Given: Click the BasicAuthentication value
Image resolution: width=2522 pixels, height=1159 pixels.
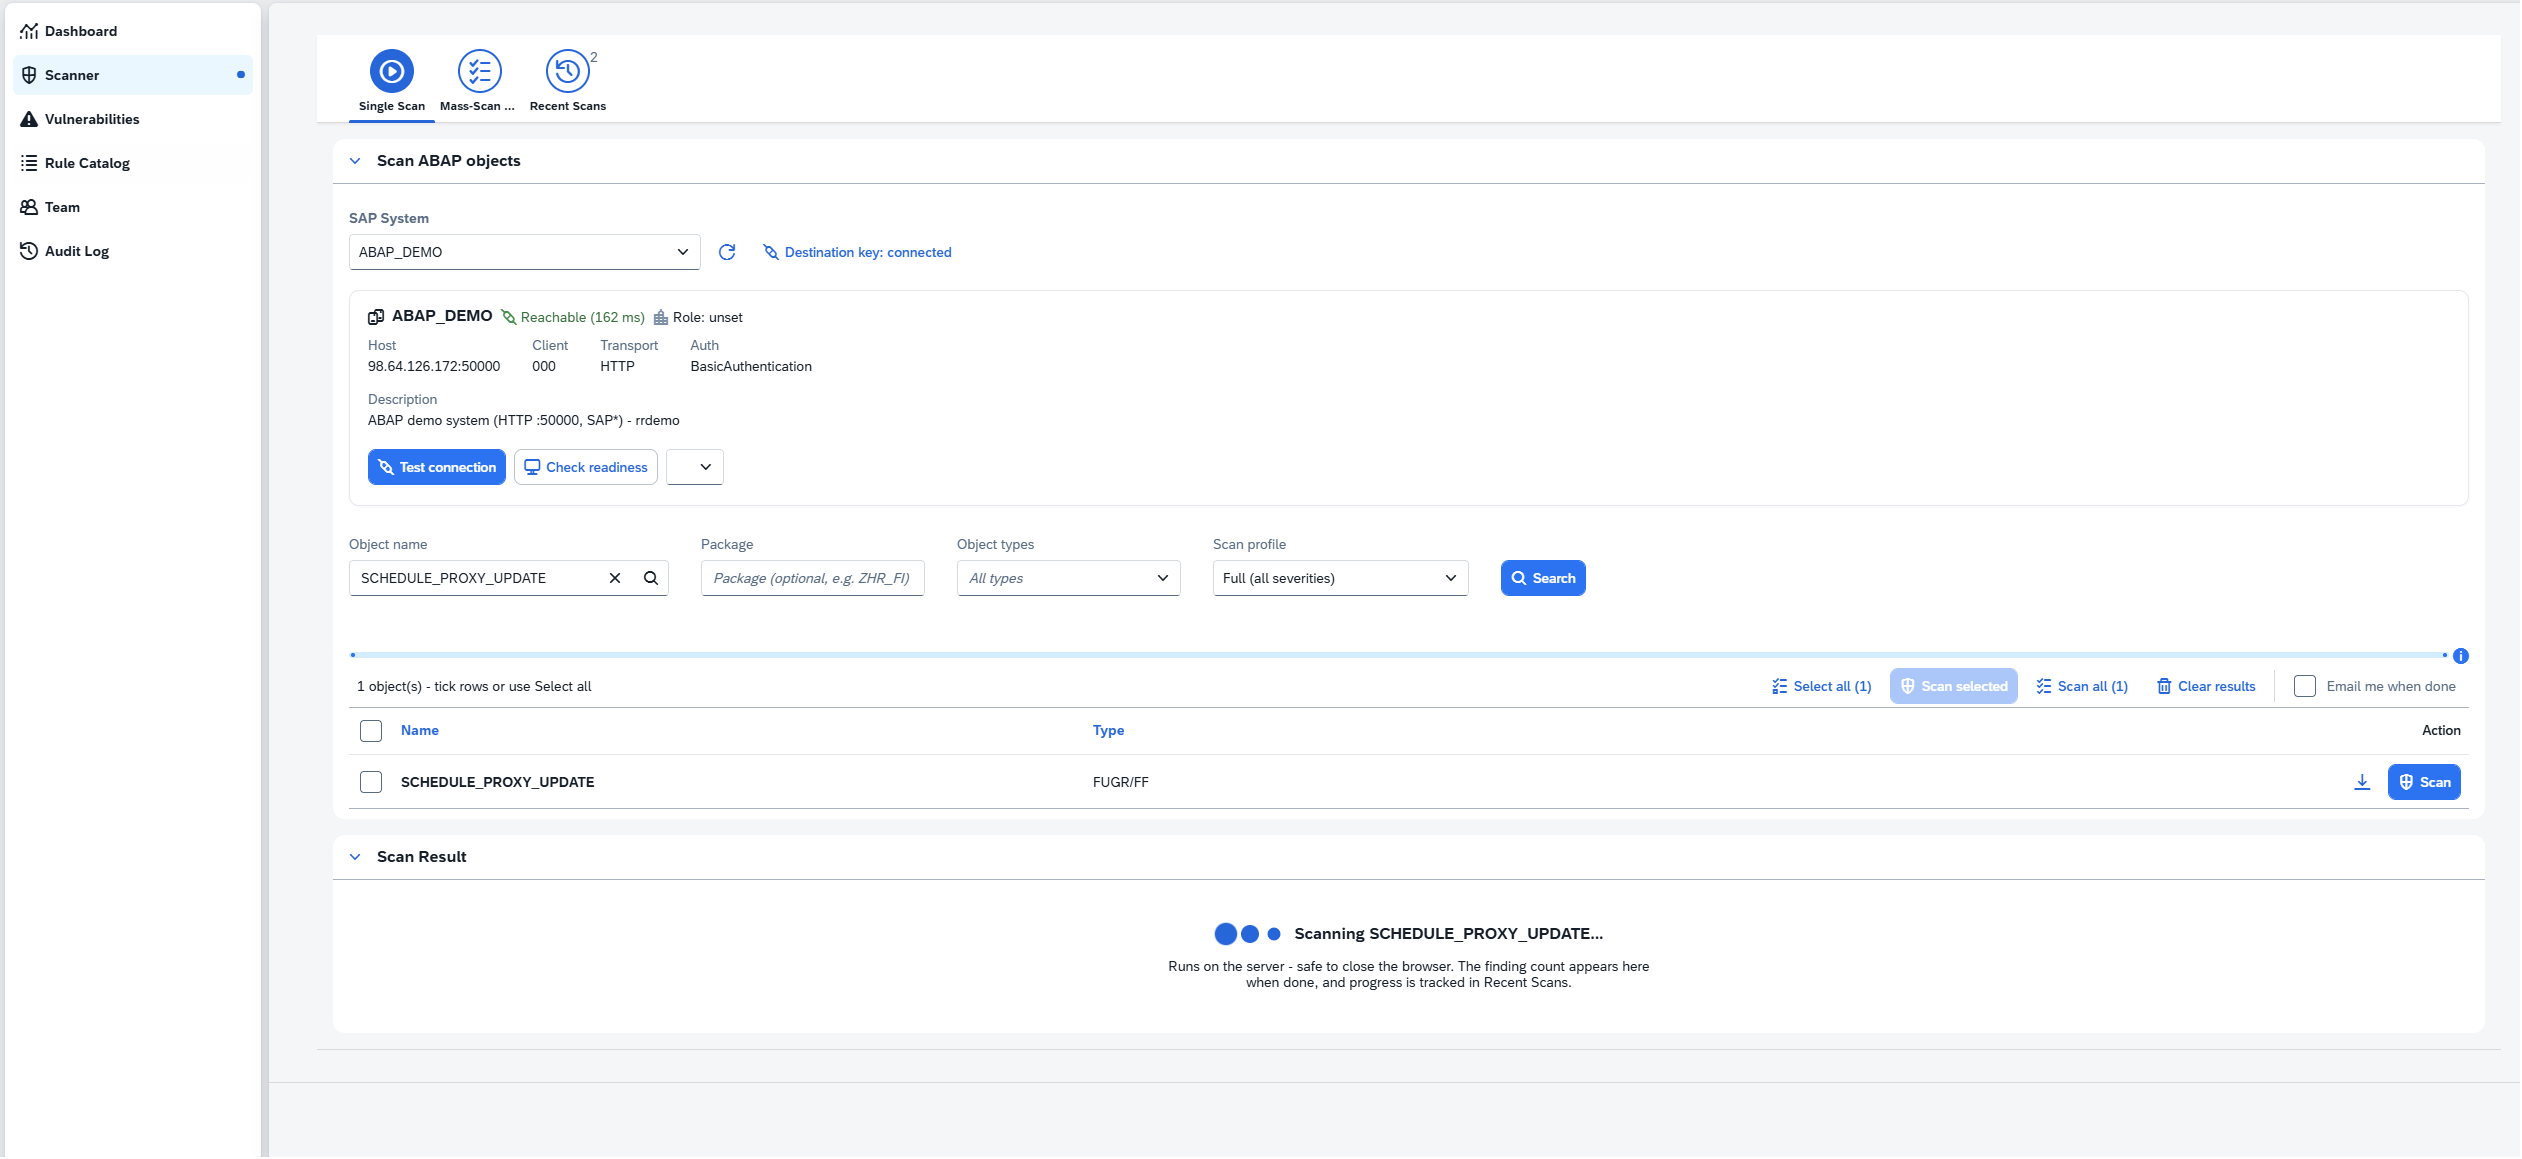Looking at the screenshot, I should (751, 366).
